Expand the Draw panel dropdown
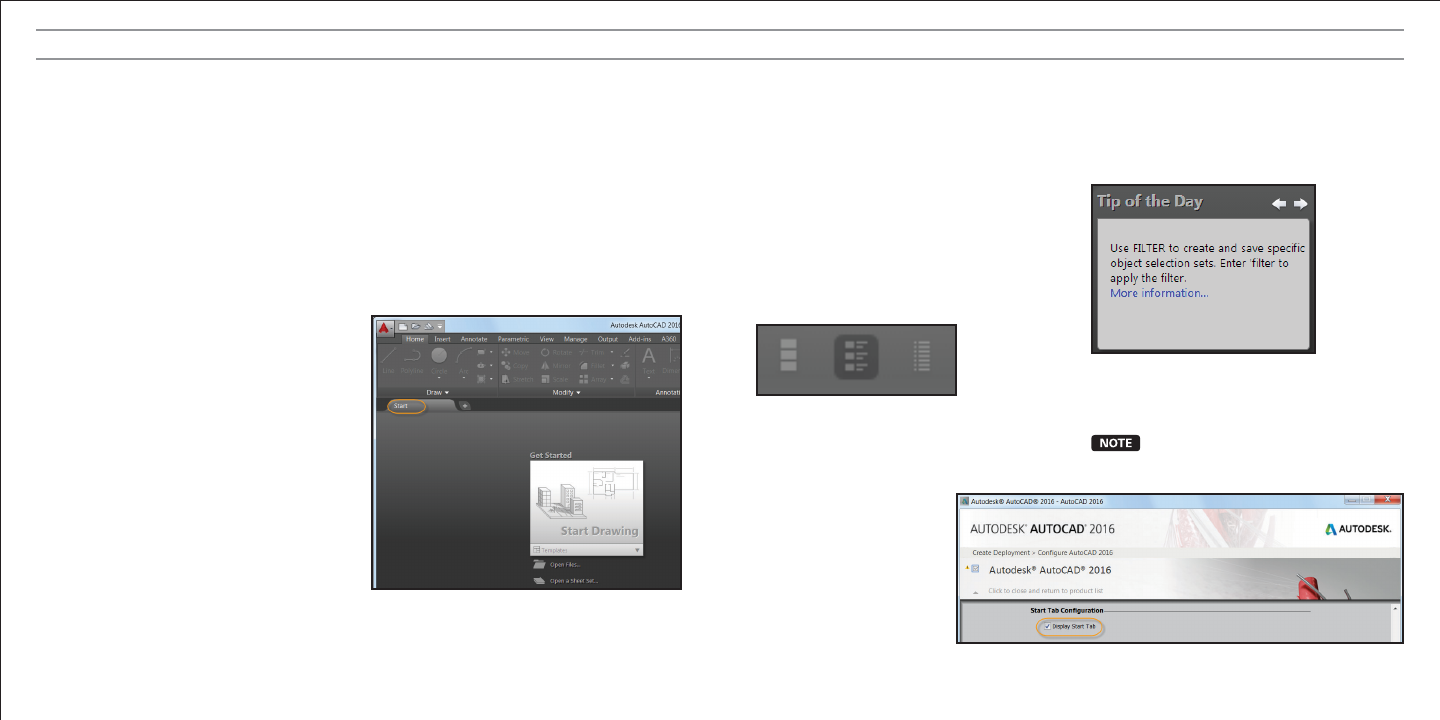 pyautogui.click(x=437, y=392)
